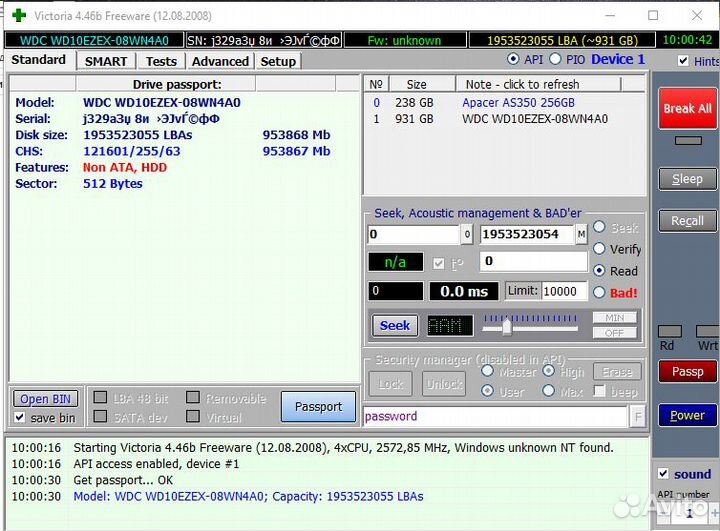Image resolution: width=720 pixels, height=531 pixels.
Task: Click the small "0" button beside start LBA
Action: point(467,234)
